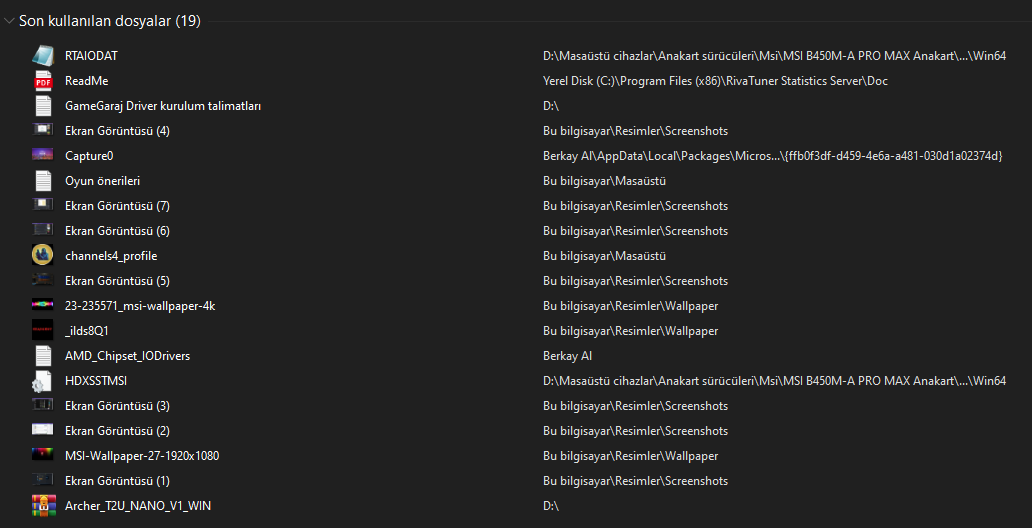Select the 23-235571_msi-wallpaper-4k thumbnail
The image size is (1032, 528).
(43, 306)
